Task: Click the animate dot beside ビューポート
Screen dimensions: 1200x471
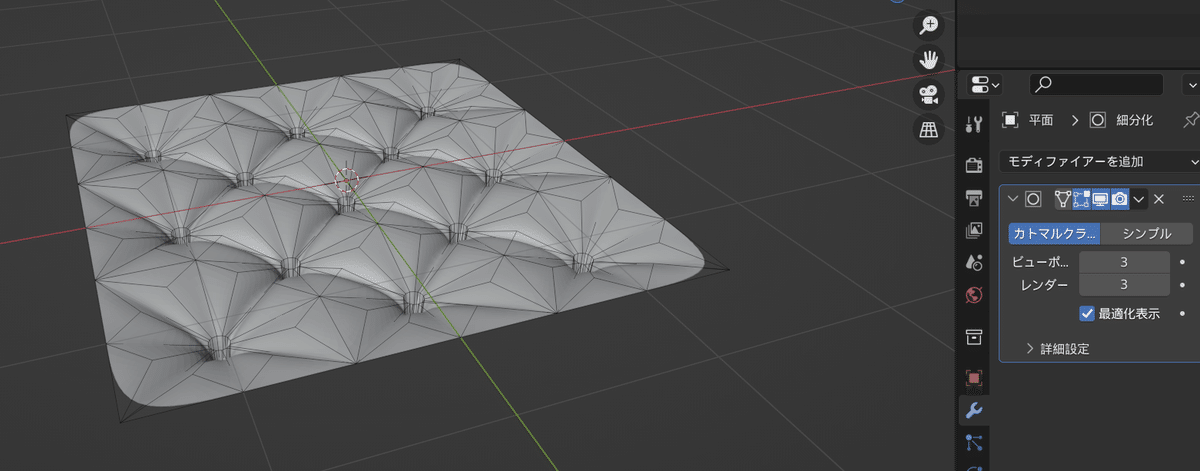Action: (1184, 262)
